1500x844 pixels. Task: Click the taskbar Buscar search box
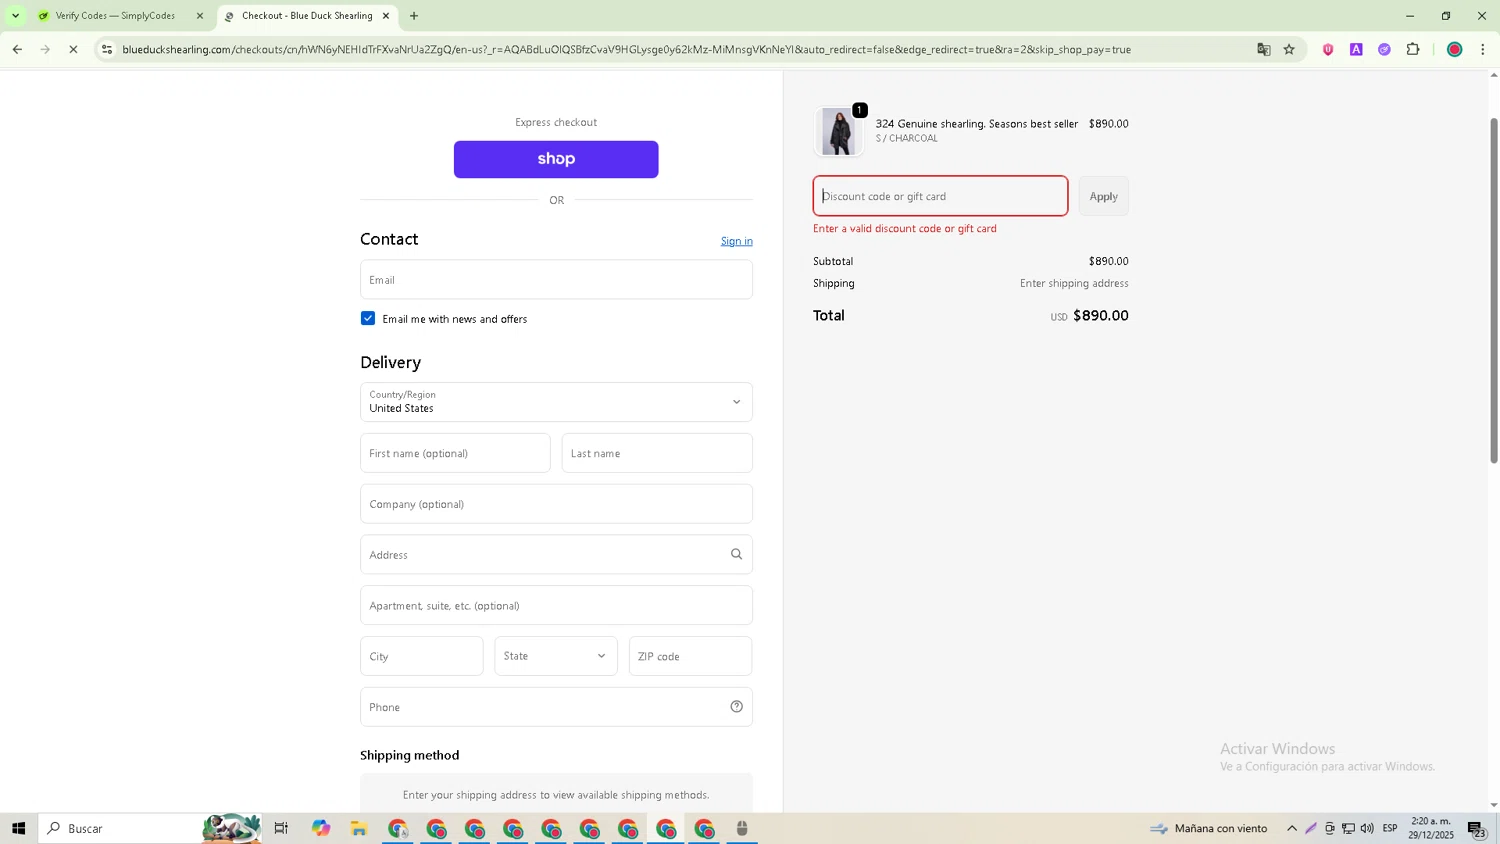point(150,828)
